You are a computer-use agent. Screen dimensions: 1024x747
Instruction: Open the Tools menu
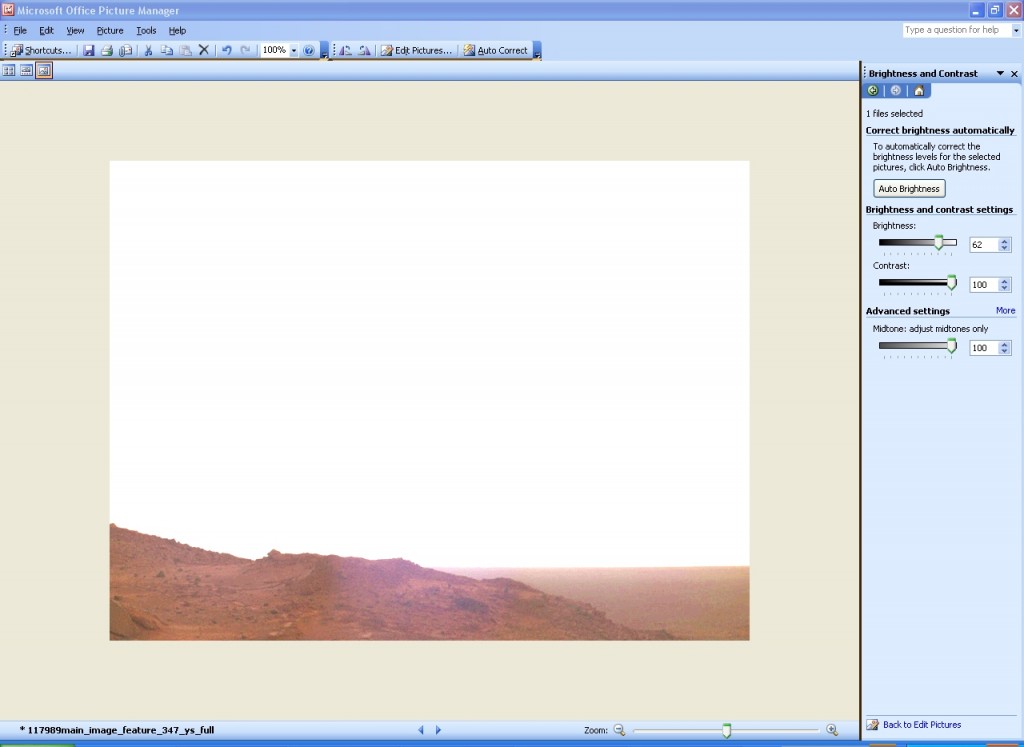(146, 31)
